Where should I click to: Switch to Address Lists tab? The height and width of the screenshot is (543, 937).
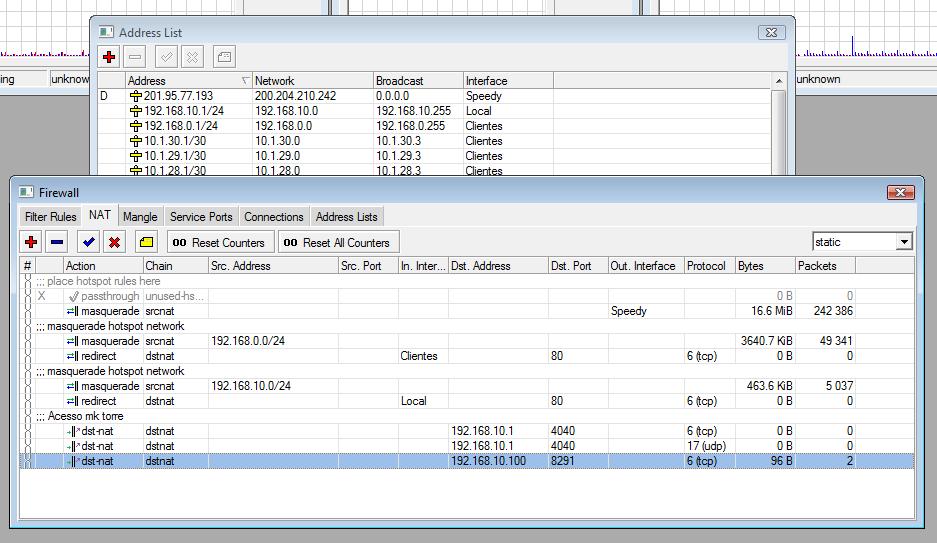point(347,217)
